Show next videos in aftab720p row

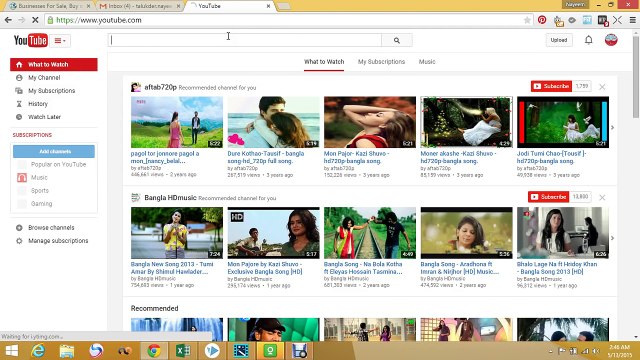[612, 128]
